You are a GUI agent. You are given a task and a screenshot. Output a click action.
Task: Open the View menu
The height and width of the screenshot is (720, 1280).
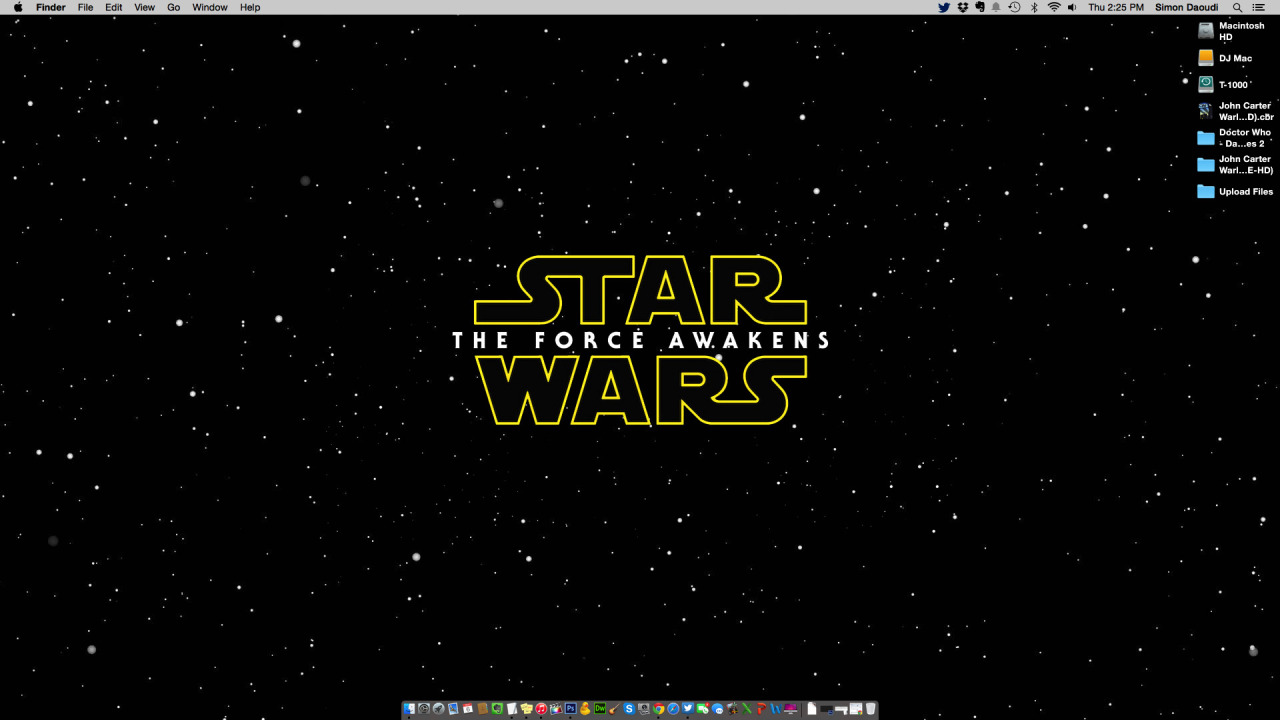pos(144,7)
